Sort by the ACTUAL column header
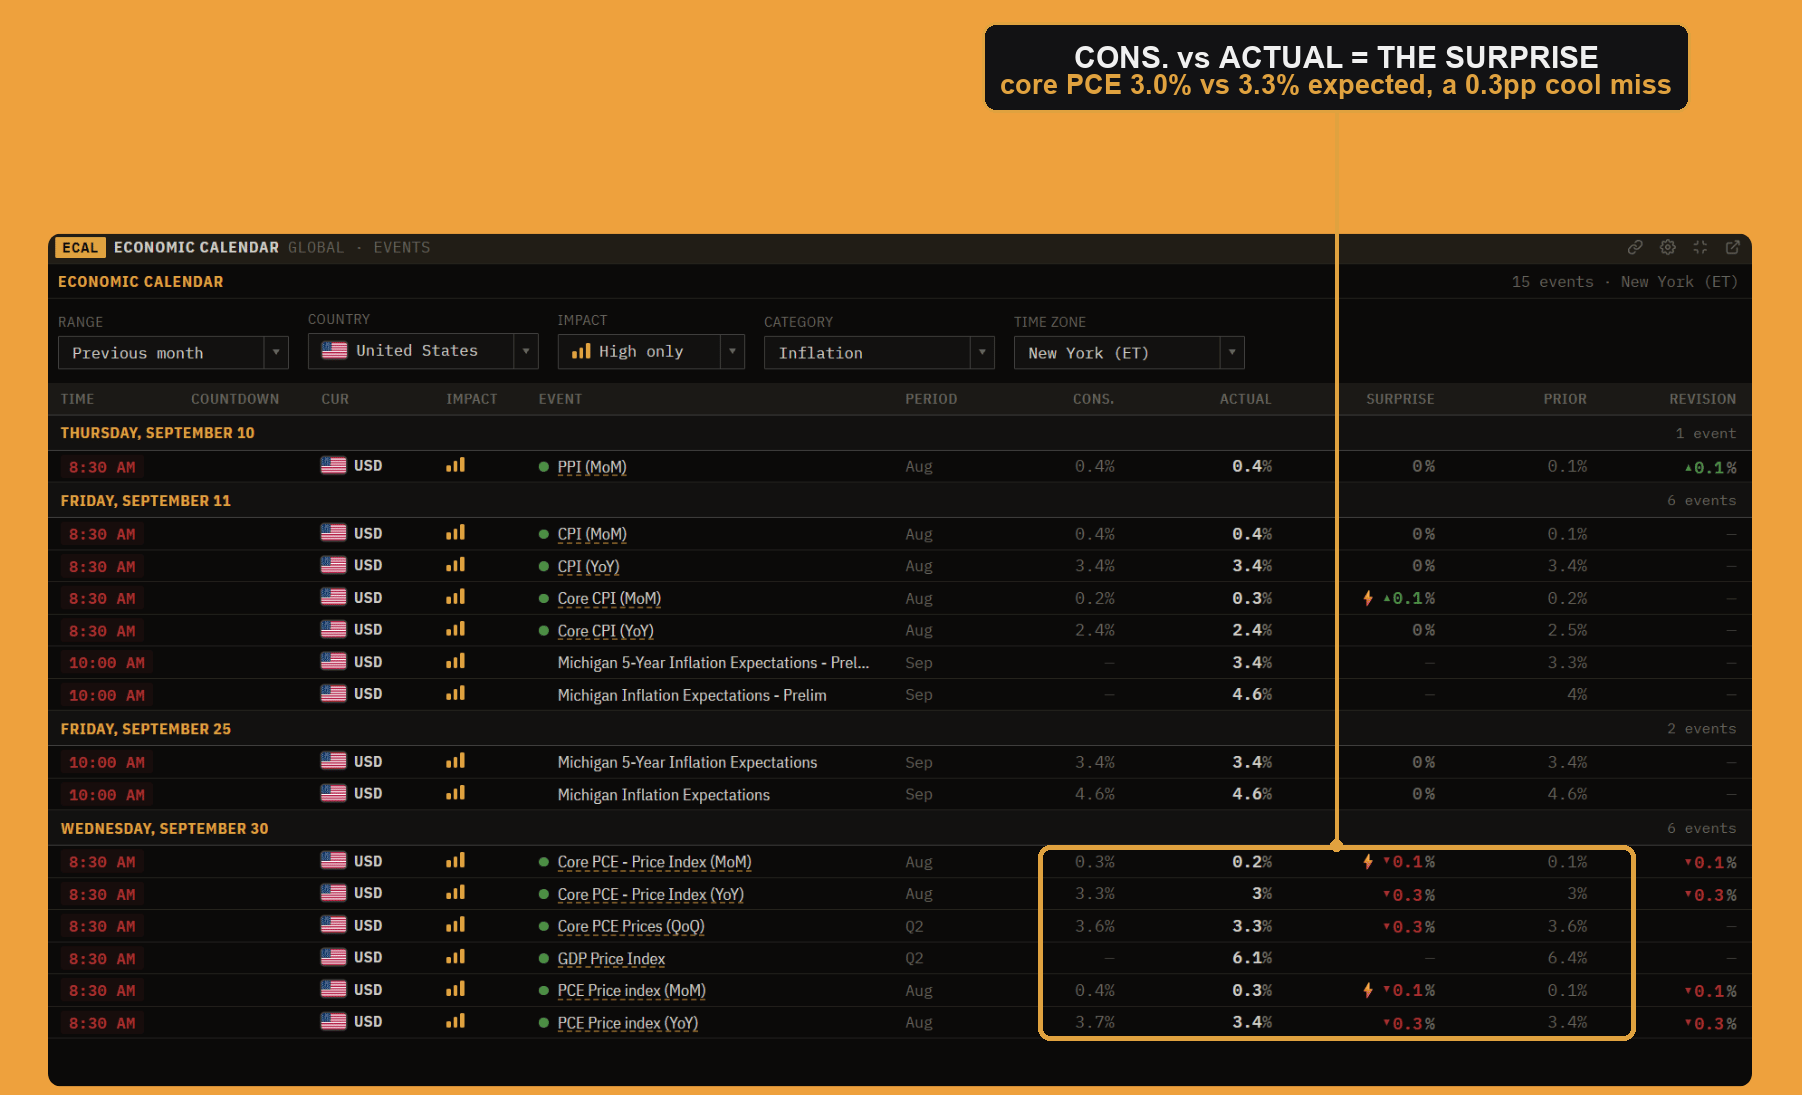Image resolution: width=1802 pixels, height=1095 pixels. (1245, 399)
